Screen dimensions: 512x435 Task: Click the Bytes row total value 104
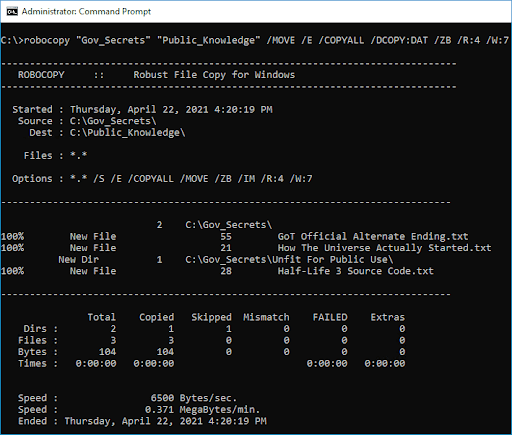[107, 352]
